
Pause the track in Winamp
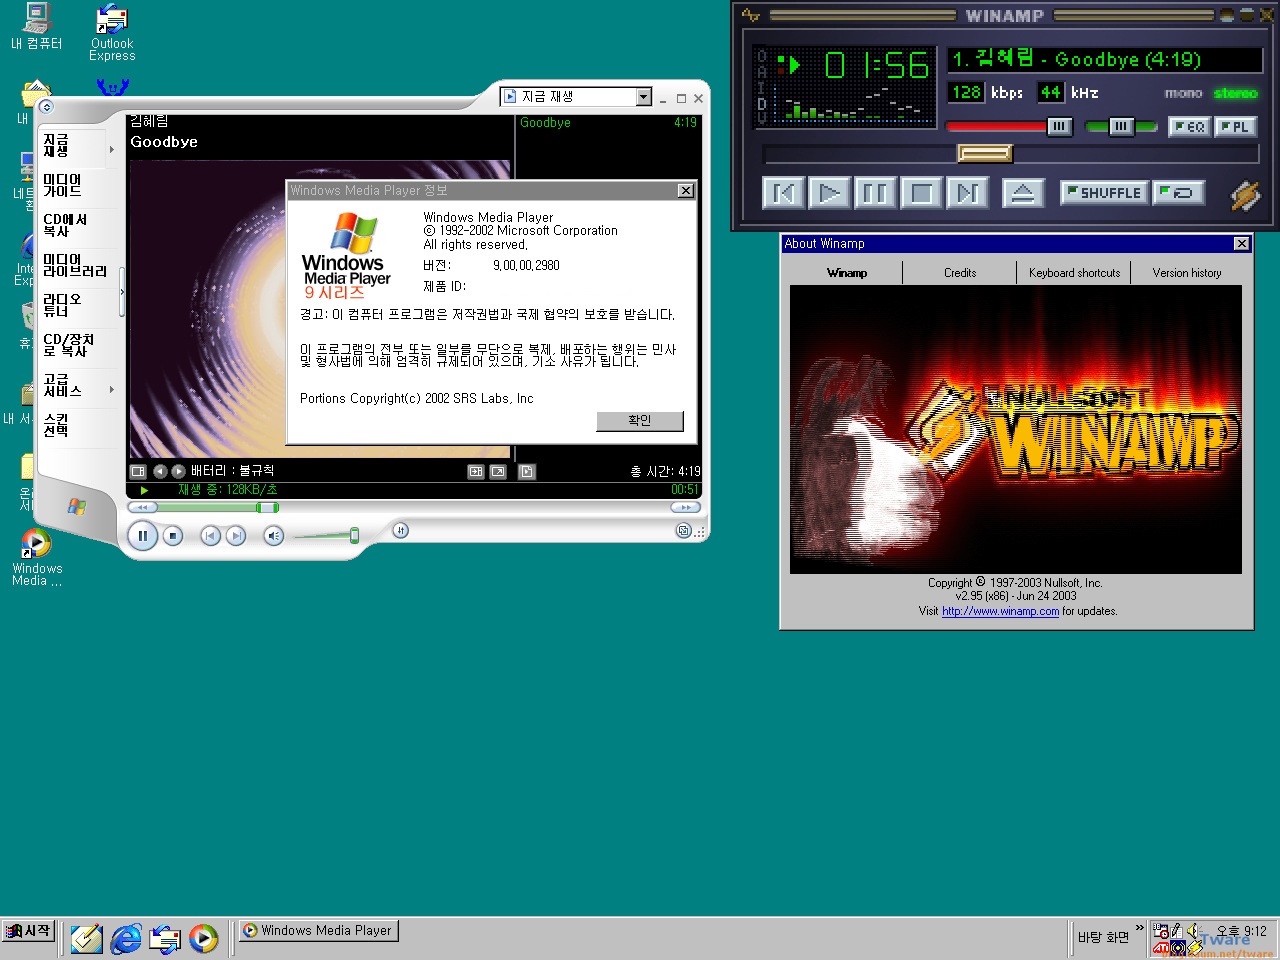876,193
